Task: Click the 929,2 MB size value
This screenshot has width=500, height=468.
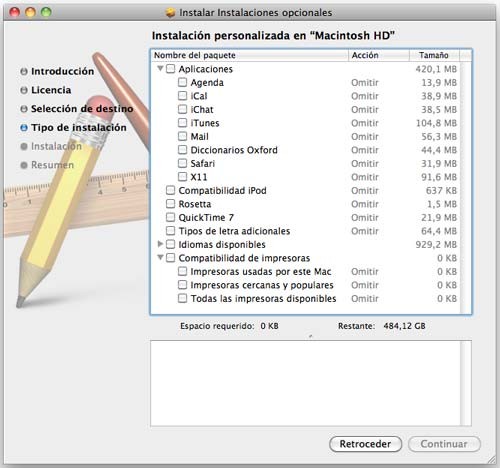Action: (436, 245)
